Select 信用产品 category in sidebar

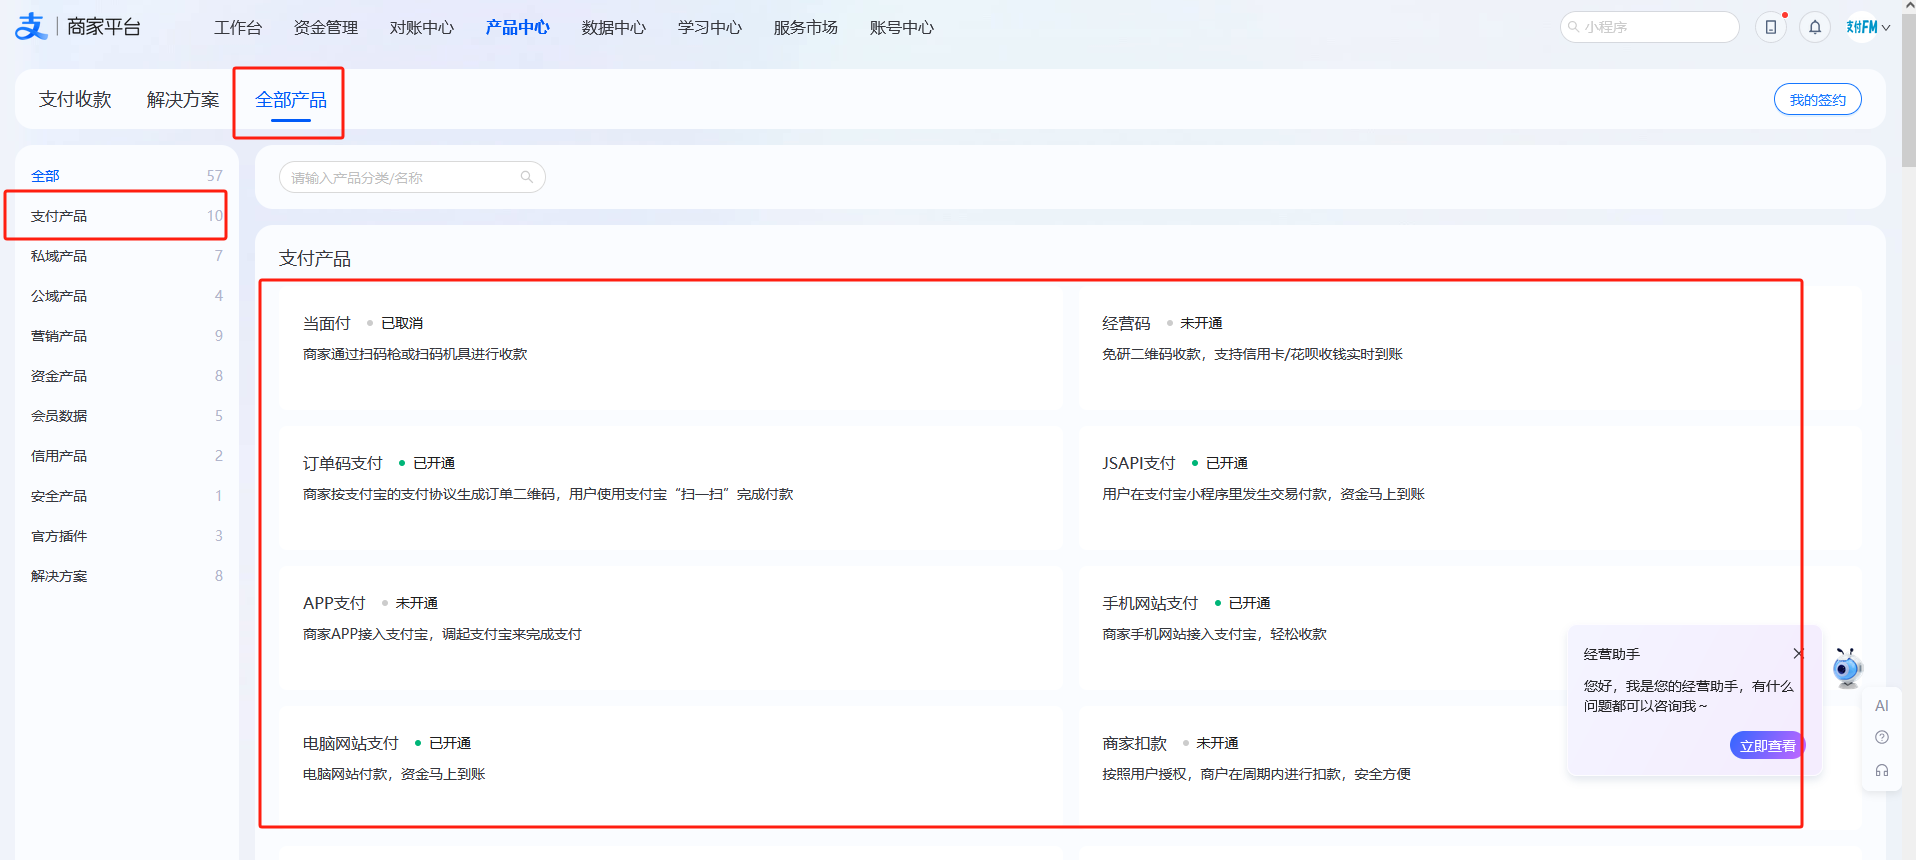pyautogui.click(x=127, y=455)
